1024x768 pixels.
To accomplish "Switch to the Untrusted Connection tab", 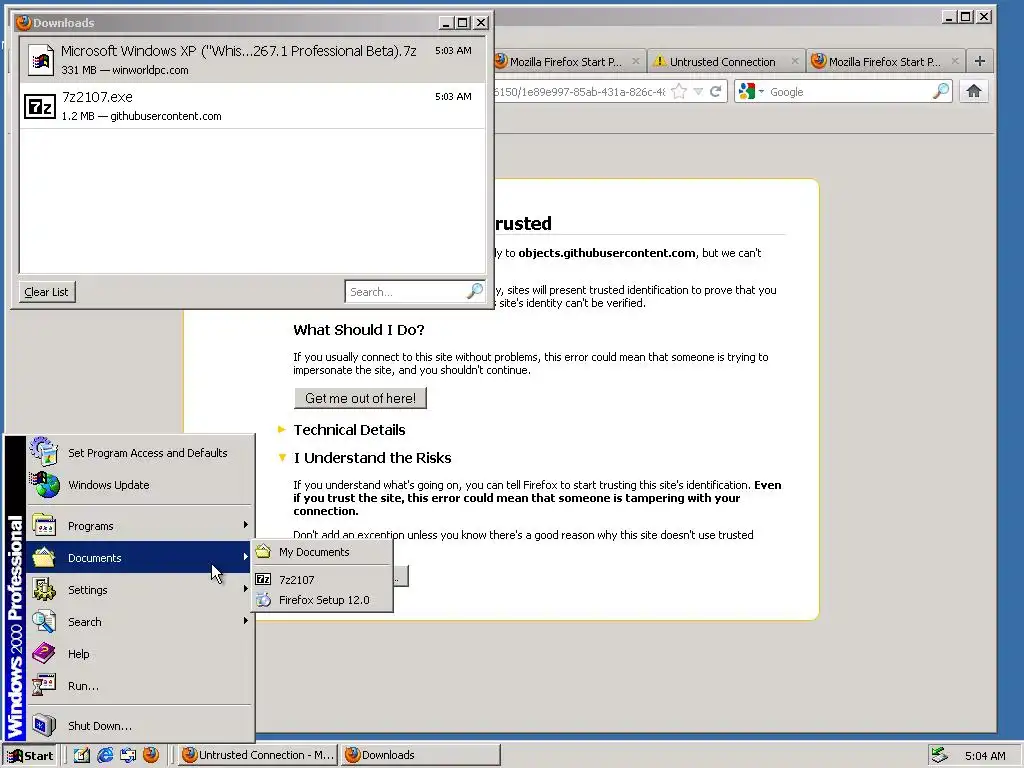I will point(722,61).
